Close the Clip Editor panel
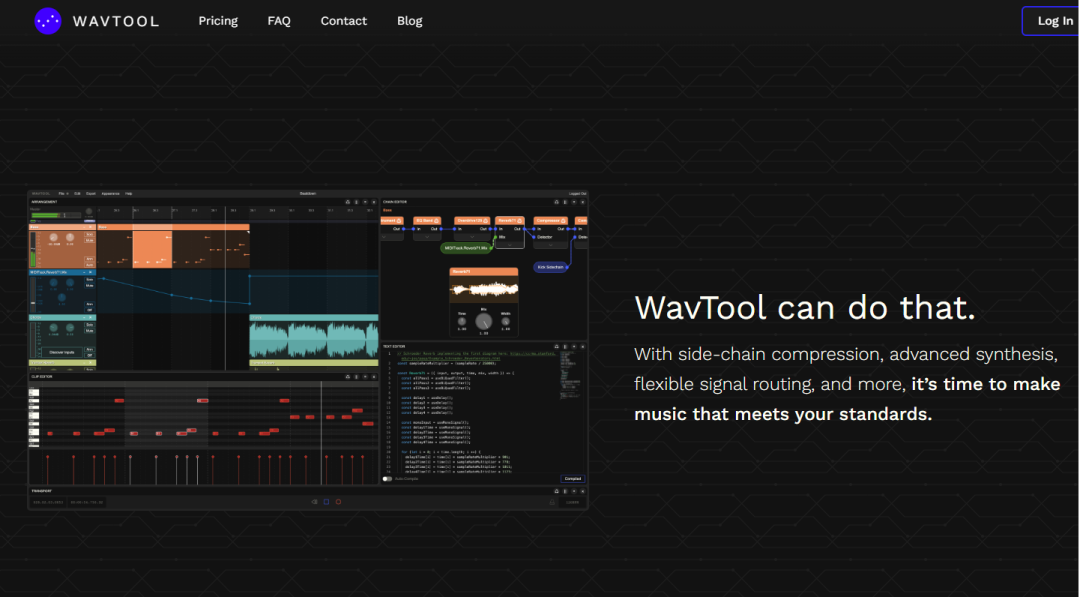 (x=374, y=377)
